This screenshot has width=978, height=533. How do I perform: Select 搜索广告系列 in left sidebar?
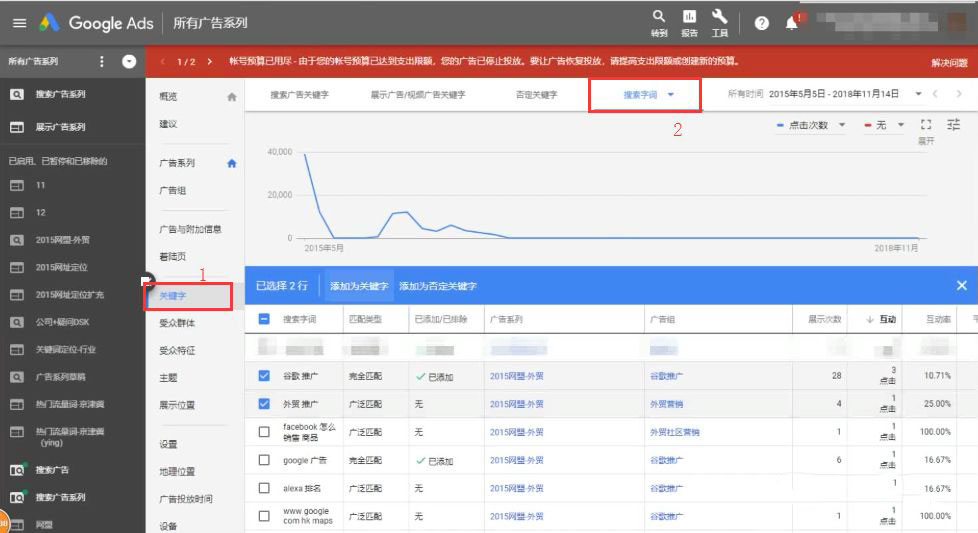[60, 94]
